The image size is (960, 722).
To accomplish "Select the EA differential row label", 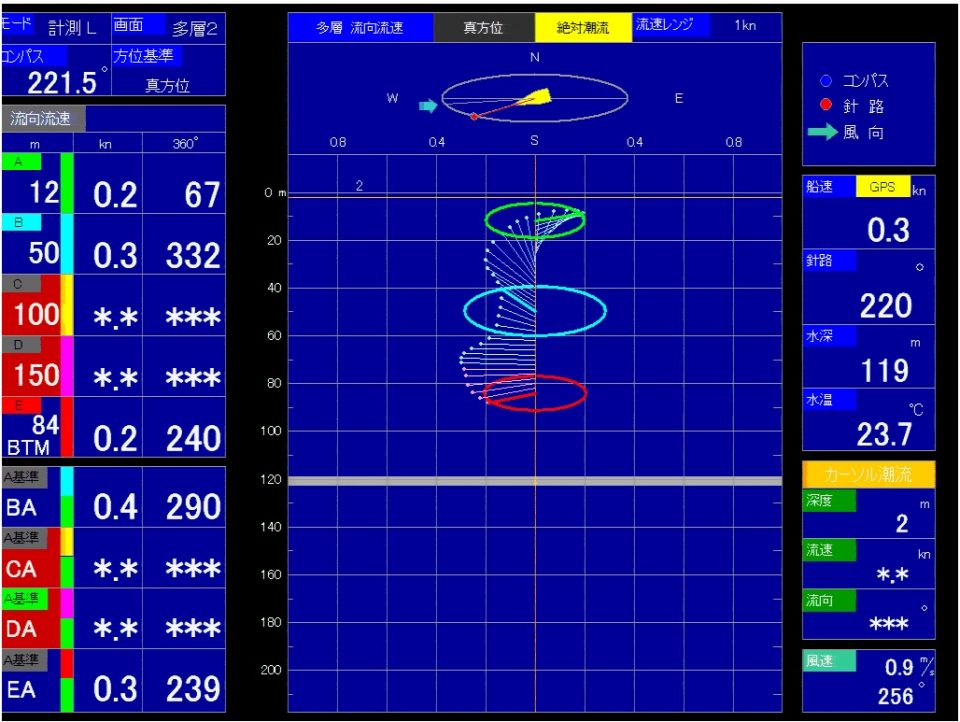I will (21, 690).
